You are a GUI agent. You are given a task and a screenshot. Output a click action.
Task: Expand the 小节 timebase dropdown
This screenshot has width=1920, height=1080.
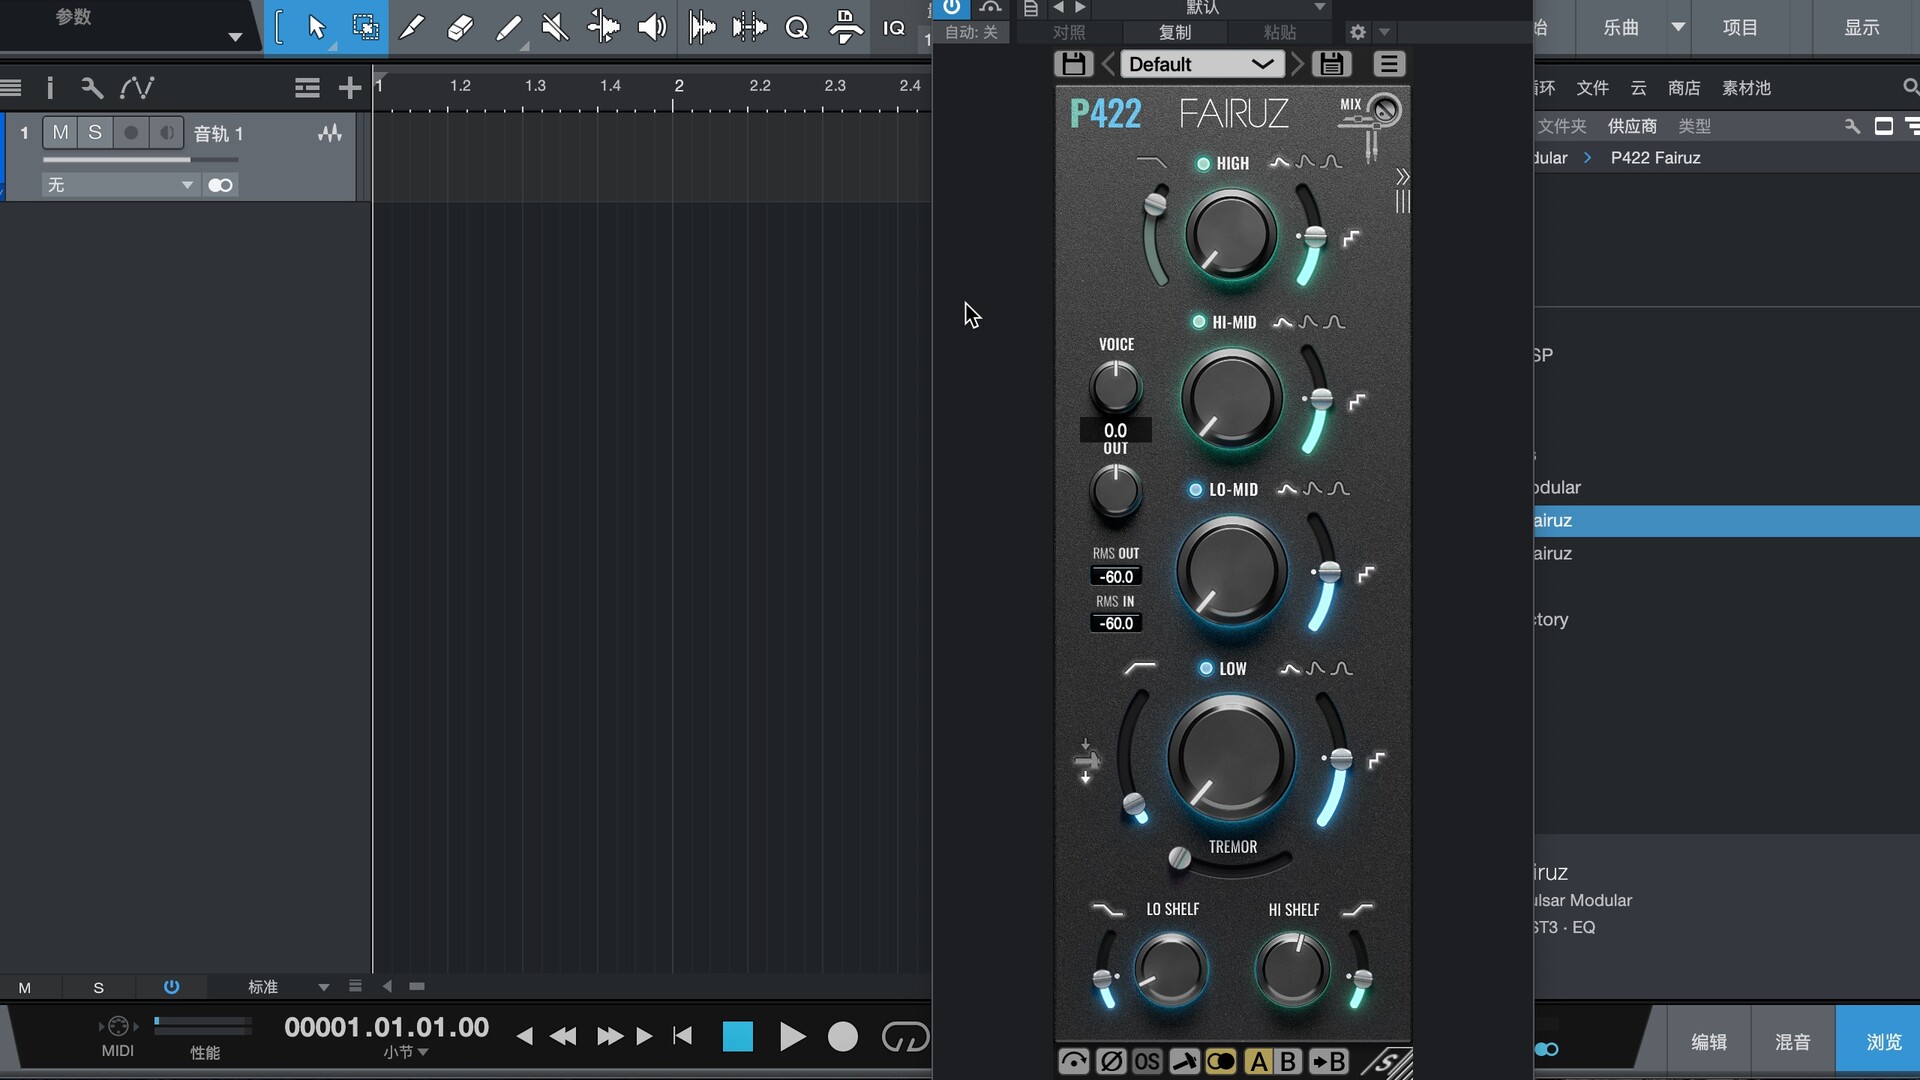406,1052
